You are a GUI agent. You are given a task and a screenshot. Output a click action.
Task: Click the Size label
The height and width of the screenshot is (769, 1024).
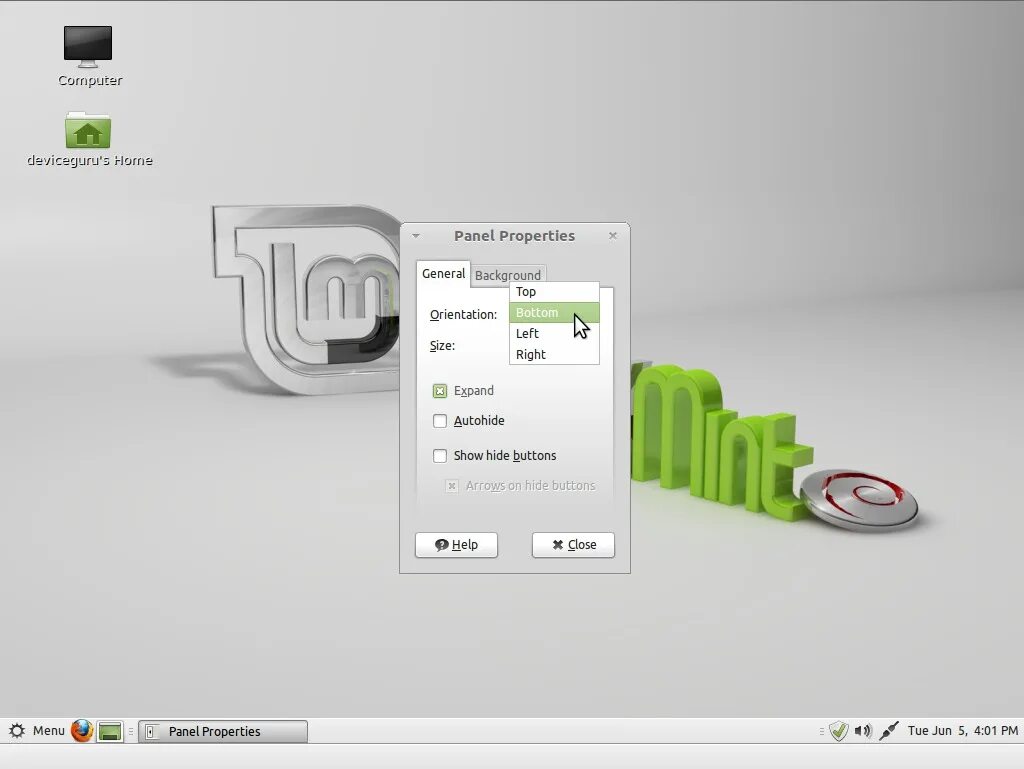(x=442, y=345)
